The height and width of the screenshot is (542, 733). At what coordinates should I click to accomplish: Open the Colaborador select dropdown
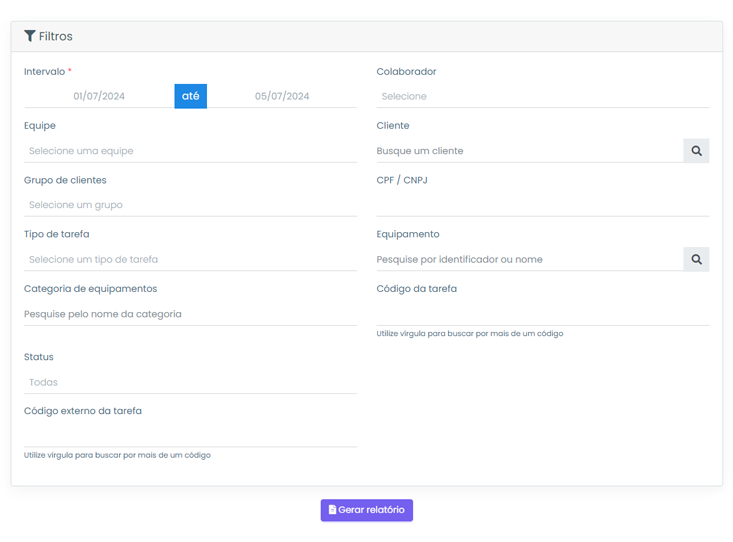542,96
